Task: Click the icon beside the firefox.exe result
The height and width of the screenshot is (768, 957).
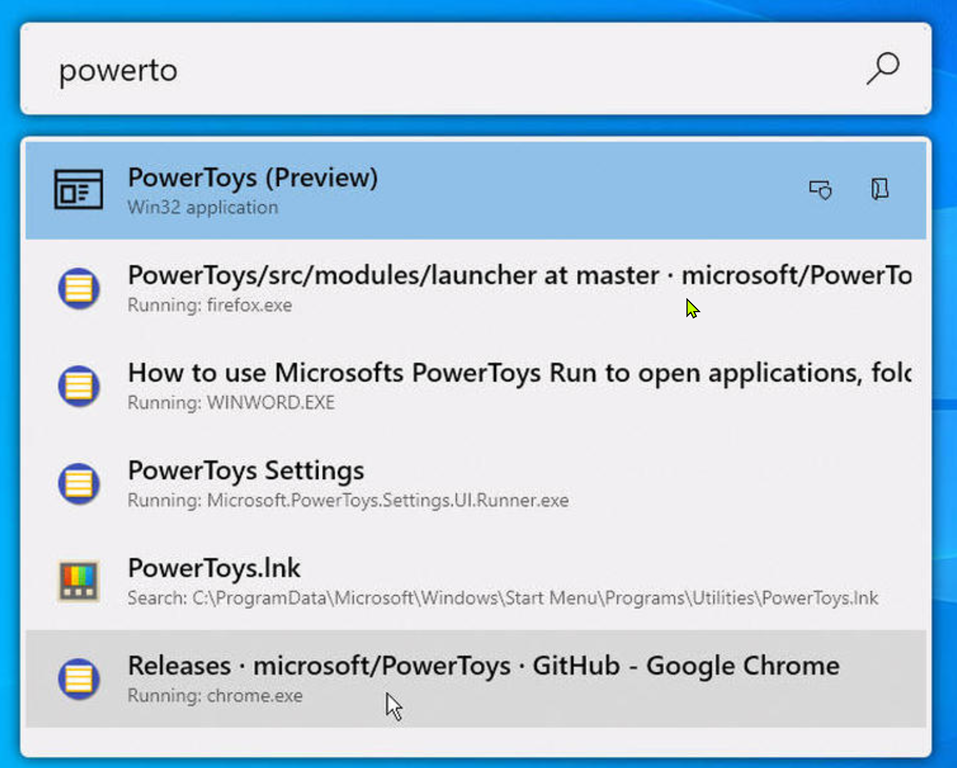Action: (x=78, y=288)
